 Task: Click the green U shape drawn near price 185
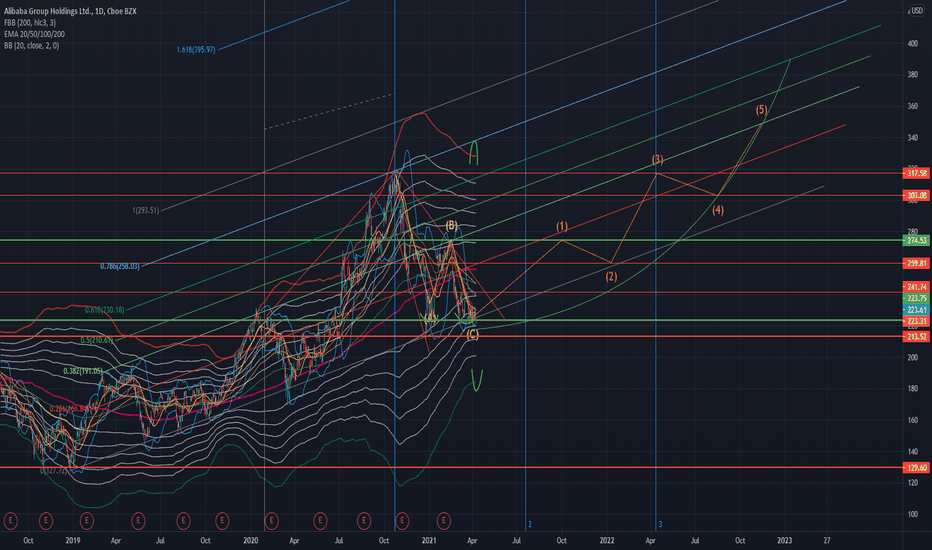pyautogui.click(x=477, y=380)
